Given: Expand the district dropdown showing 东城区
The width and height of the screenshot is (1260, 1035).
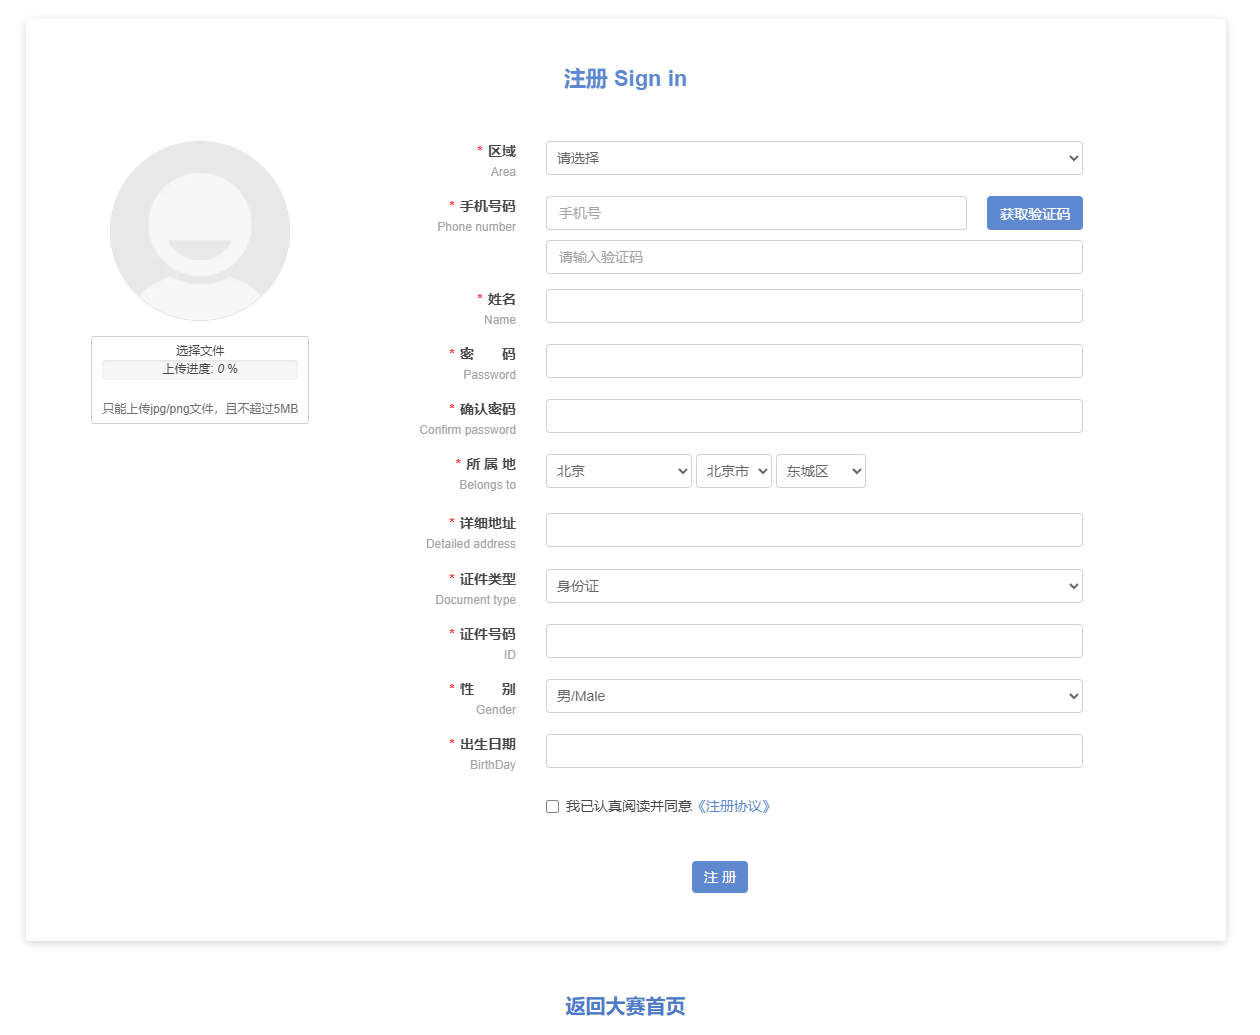Looking at the screenshot, I should [820, 471].
